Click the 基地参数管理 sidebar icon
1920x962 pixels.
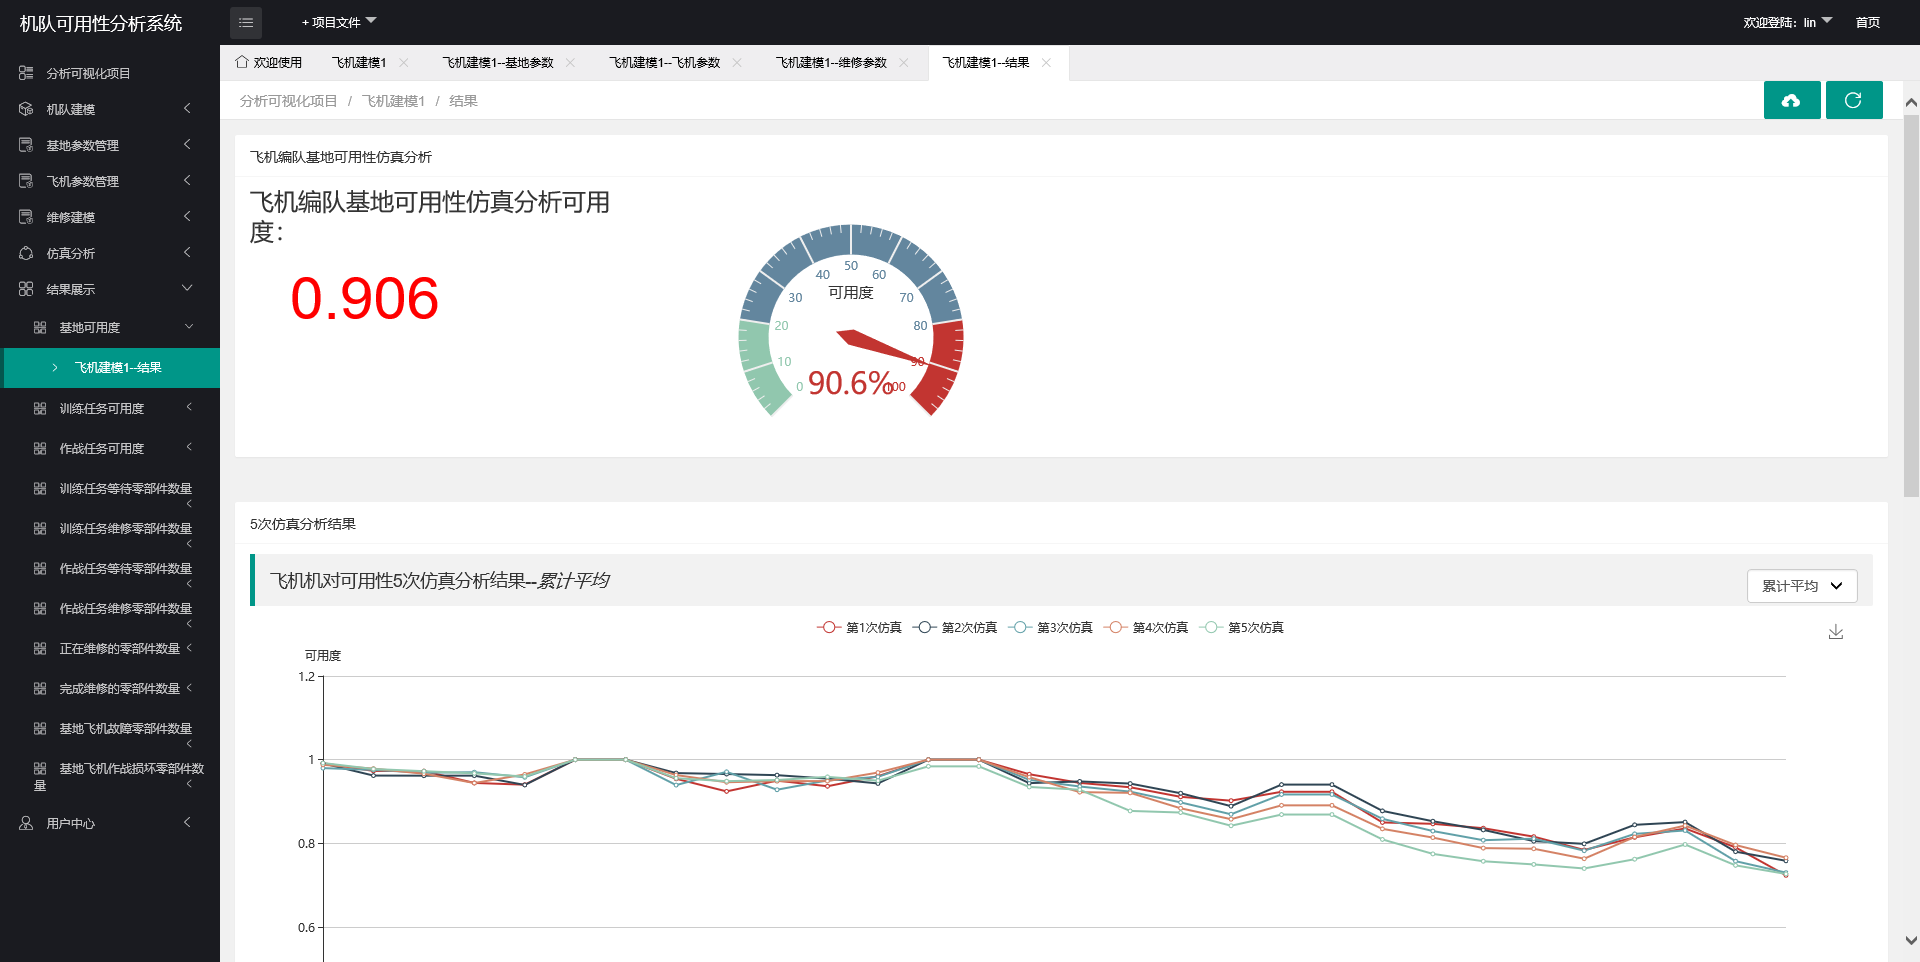pos(26,145)
